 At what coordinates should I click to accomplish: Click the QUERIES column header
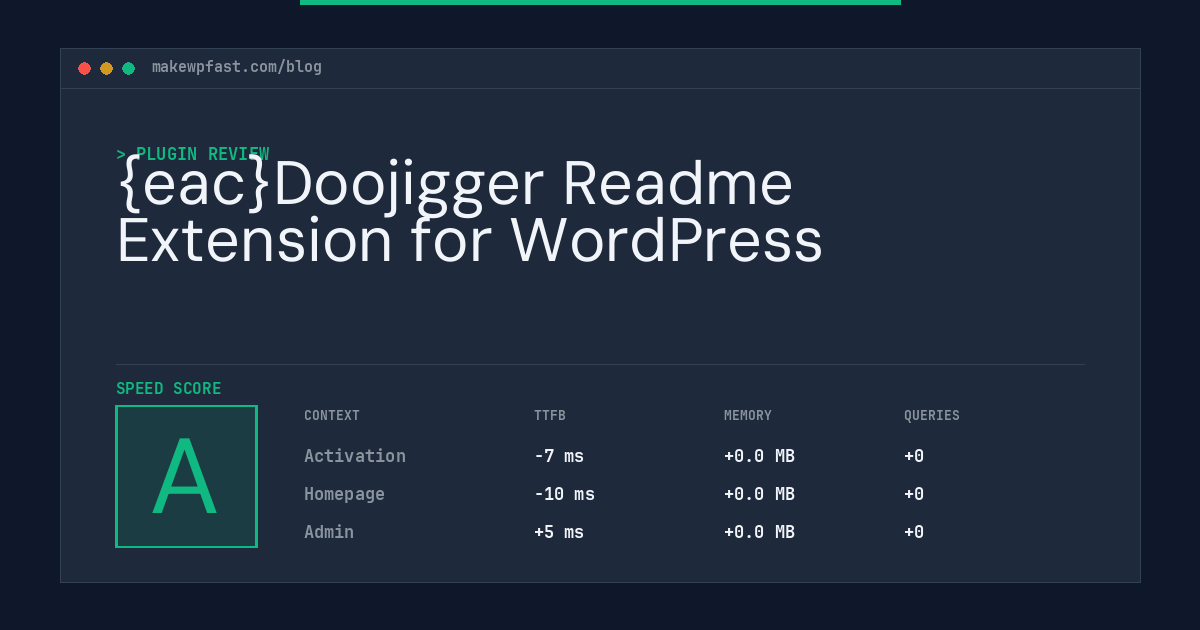[932, 416]
